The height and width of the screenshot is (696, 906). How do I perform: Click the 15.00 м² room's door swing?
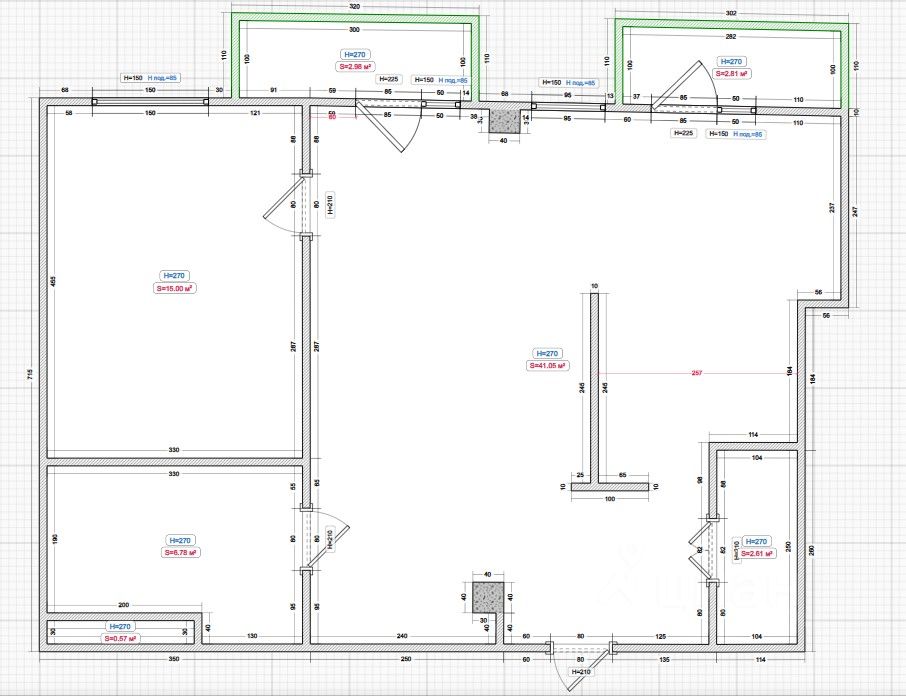(284, 206)
